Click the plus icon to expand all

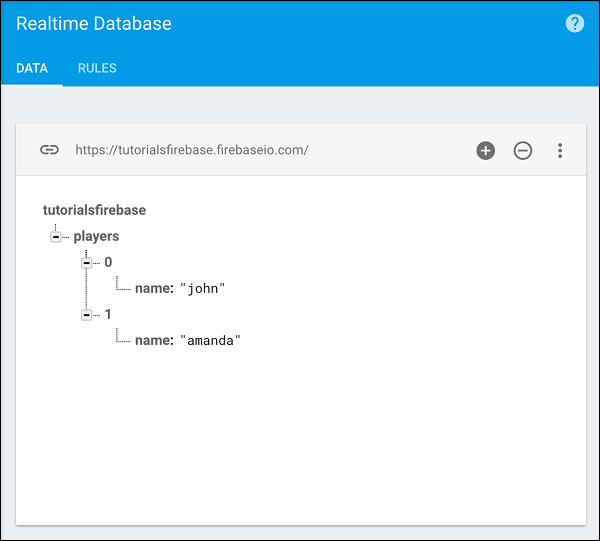pyautogui.click(x=485, y=151)
